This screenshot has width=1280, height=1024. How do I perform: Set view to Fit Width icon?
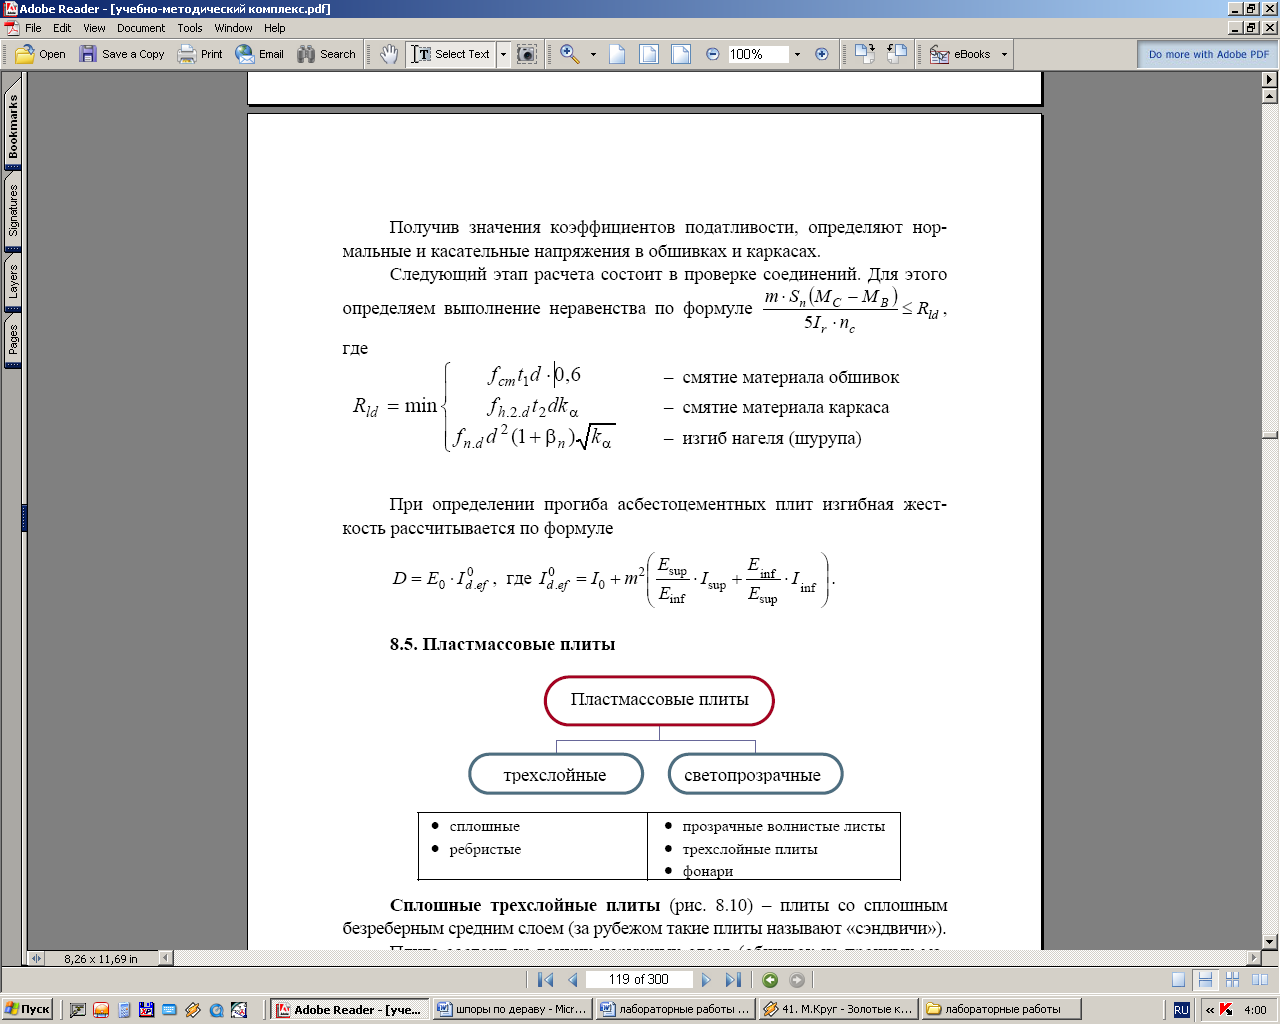click(681, 54)
